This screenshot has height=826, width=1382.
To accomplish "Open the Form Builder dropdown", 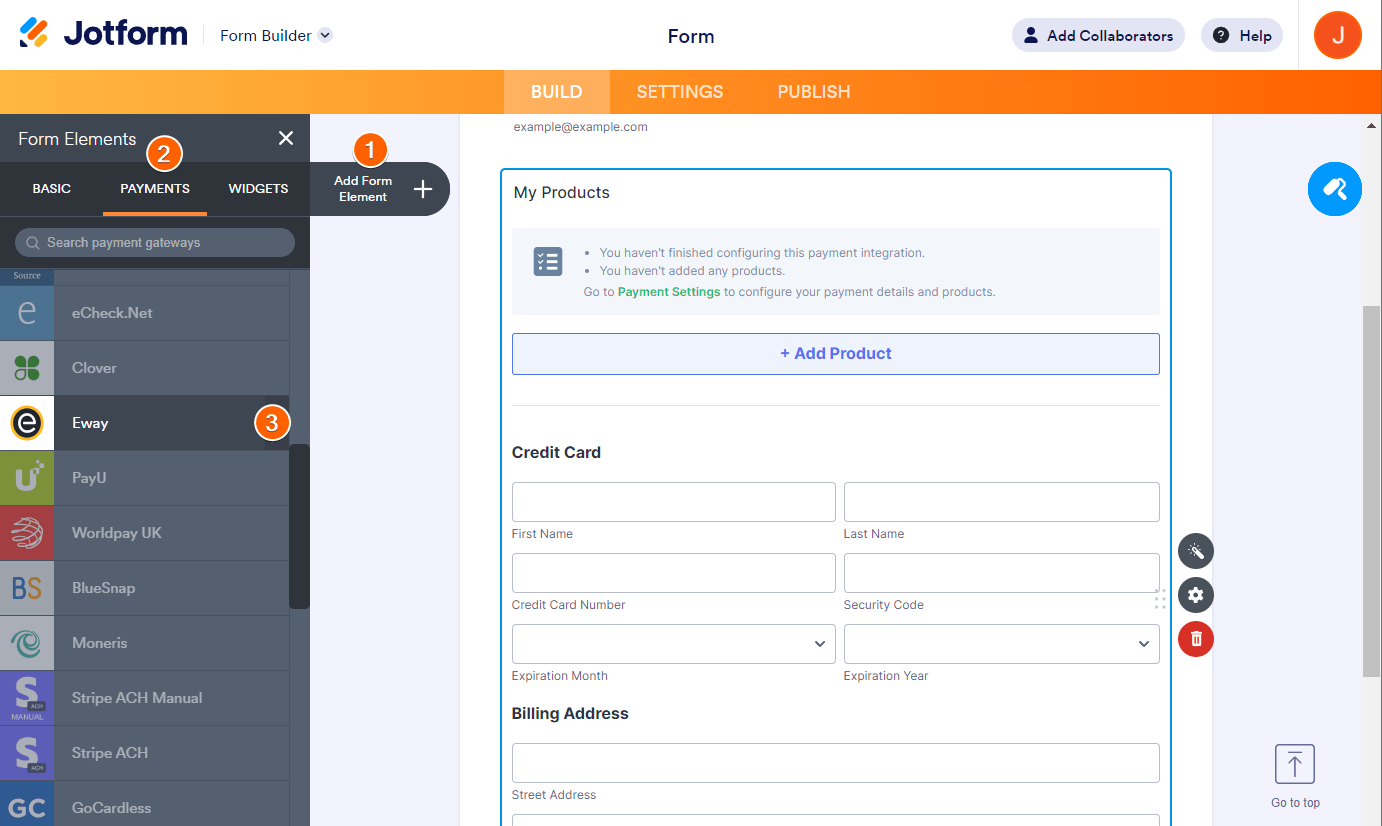I will tap(276, 35).
